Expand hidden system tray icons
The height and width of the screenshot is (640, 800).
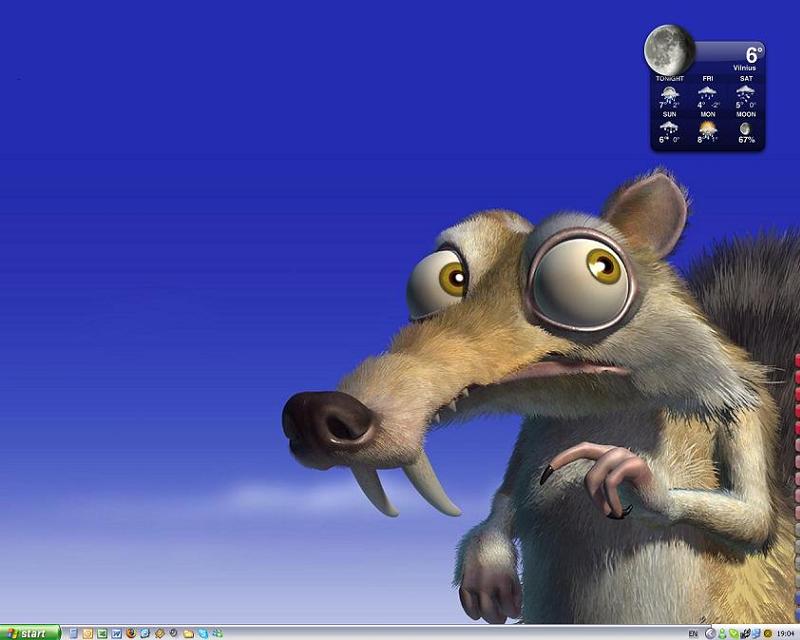710,633
